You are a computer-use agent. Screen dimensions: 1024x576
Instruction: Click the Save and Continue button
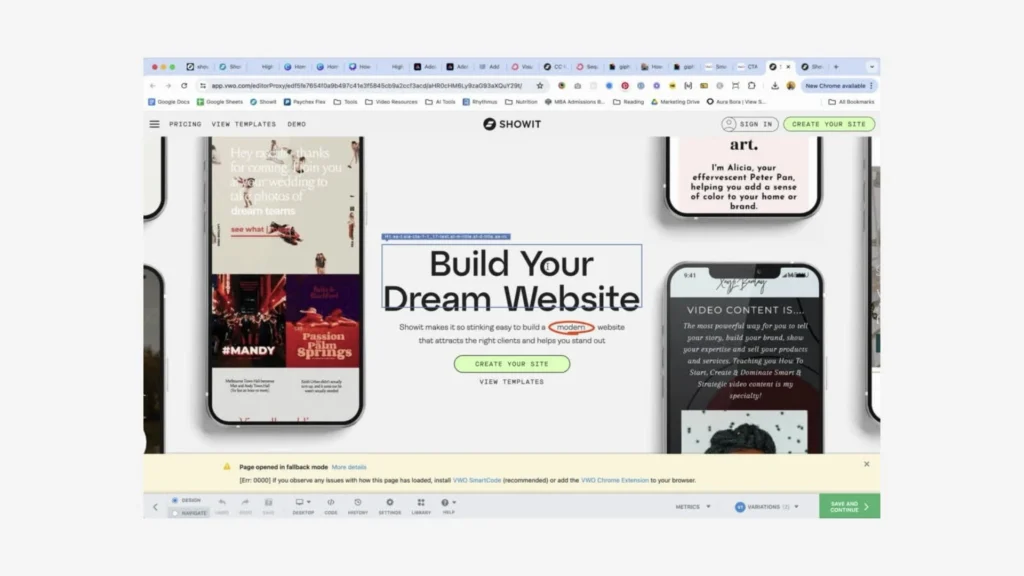coord(849,506)
